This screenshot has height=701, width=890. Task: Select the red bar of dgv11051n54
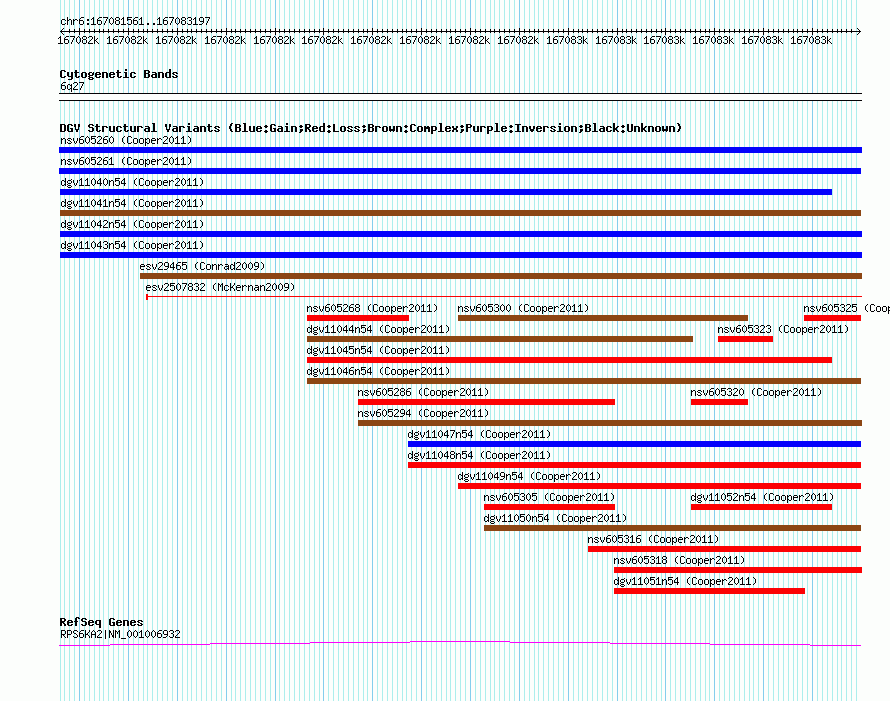click(x=710, y=591)
